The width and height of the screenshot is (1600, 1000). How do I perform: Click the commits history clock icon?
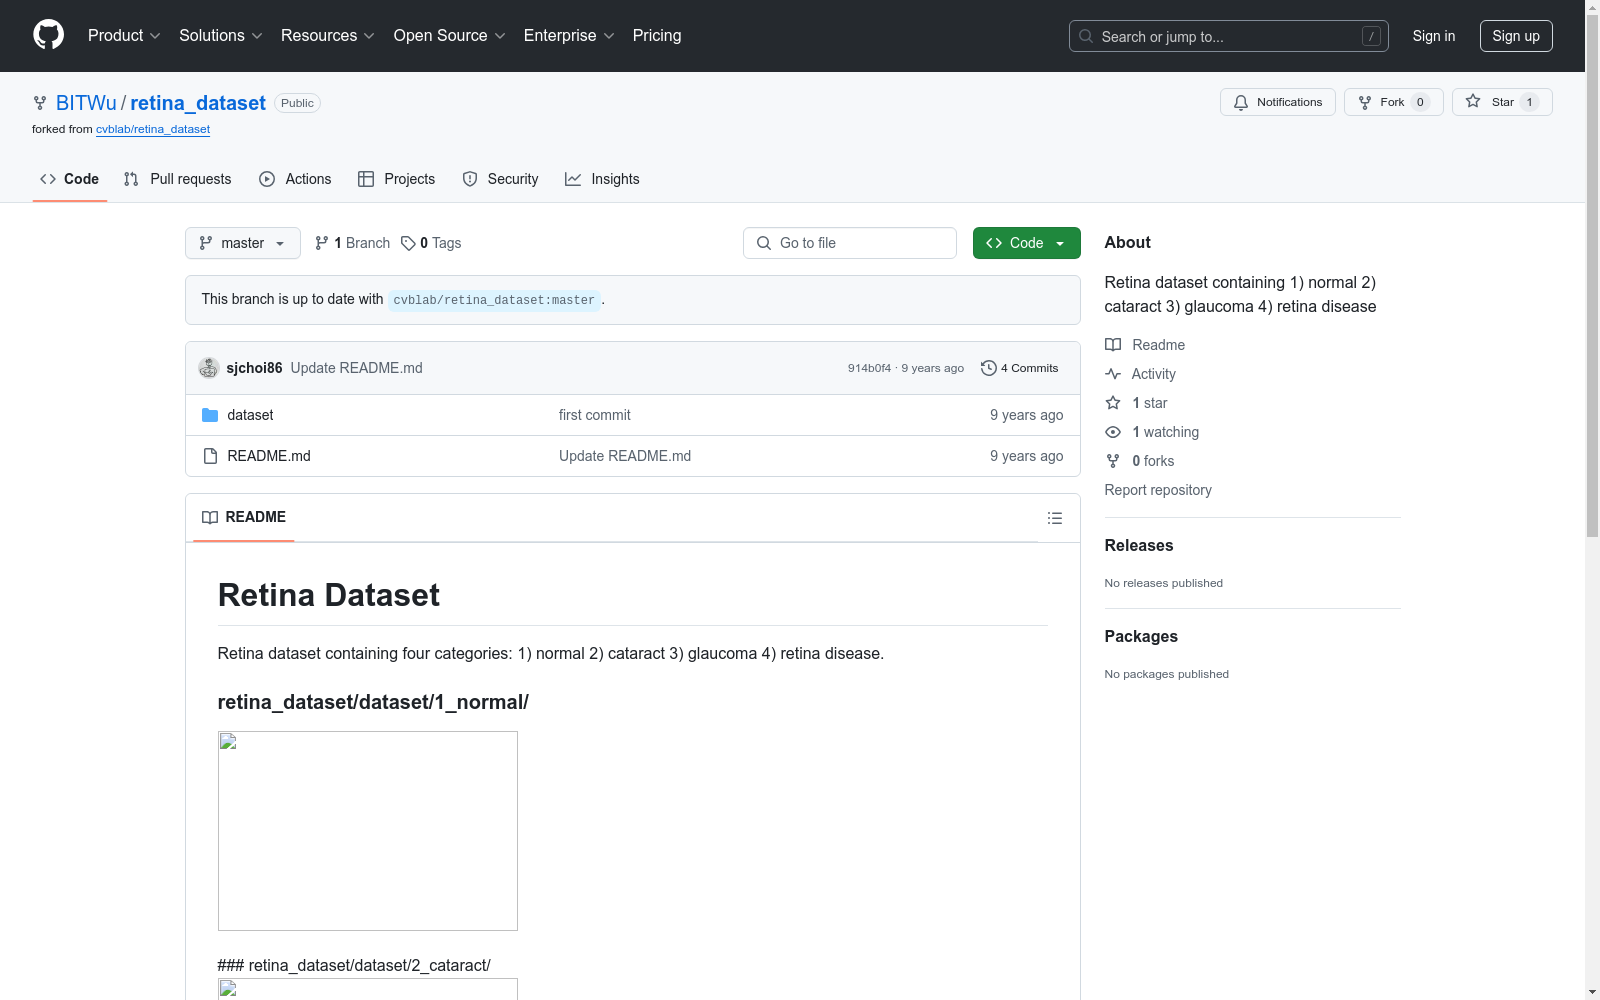[x=989, y=368]
